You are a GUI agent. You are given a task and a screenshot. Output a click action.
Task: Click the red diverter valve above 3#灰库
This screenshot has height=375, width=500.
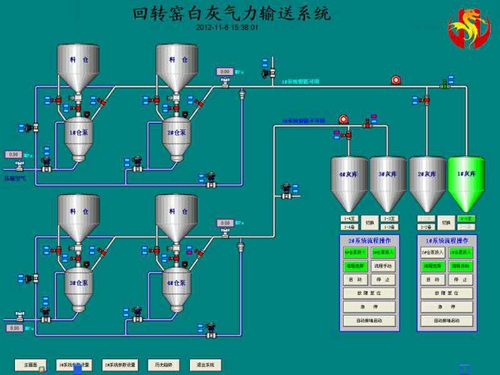click(x=367, y=123)
